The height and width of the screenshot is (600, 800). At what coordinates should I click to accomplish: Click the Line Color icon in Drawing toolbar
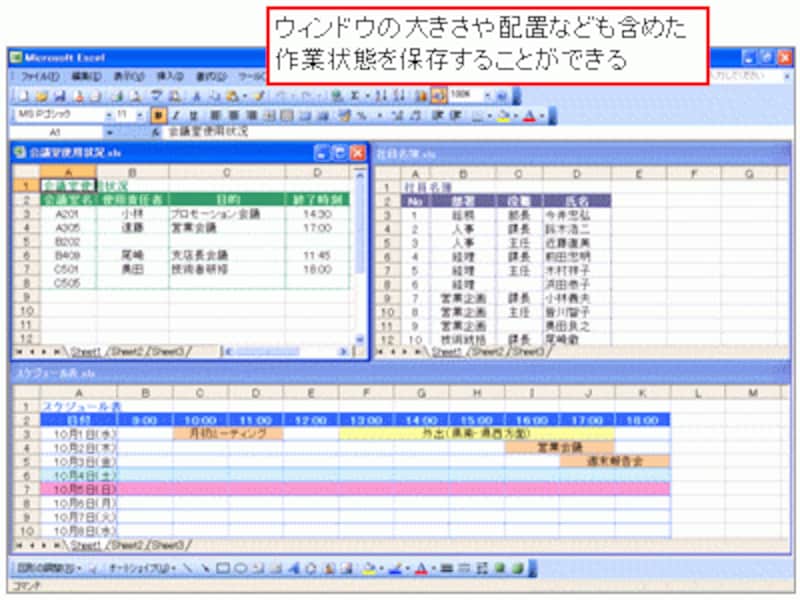[x=394, y=568]
